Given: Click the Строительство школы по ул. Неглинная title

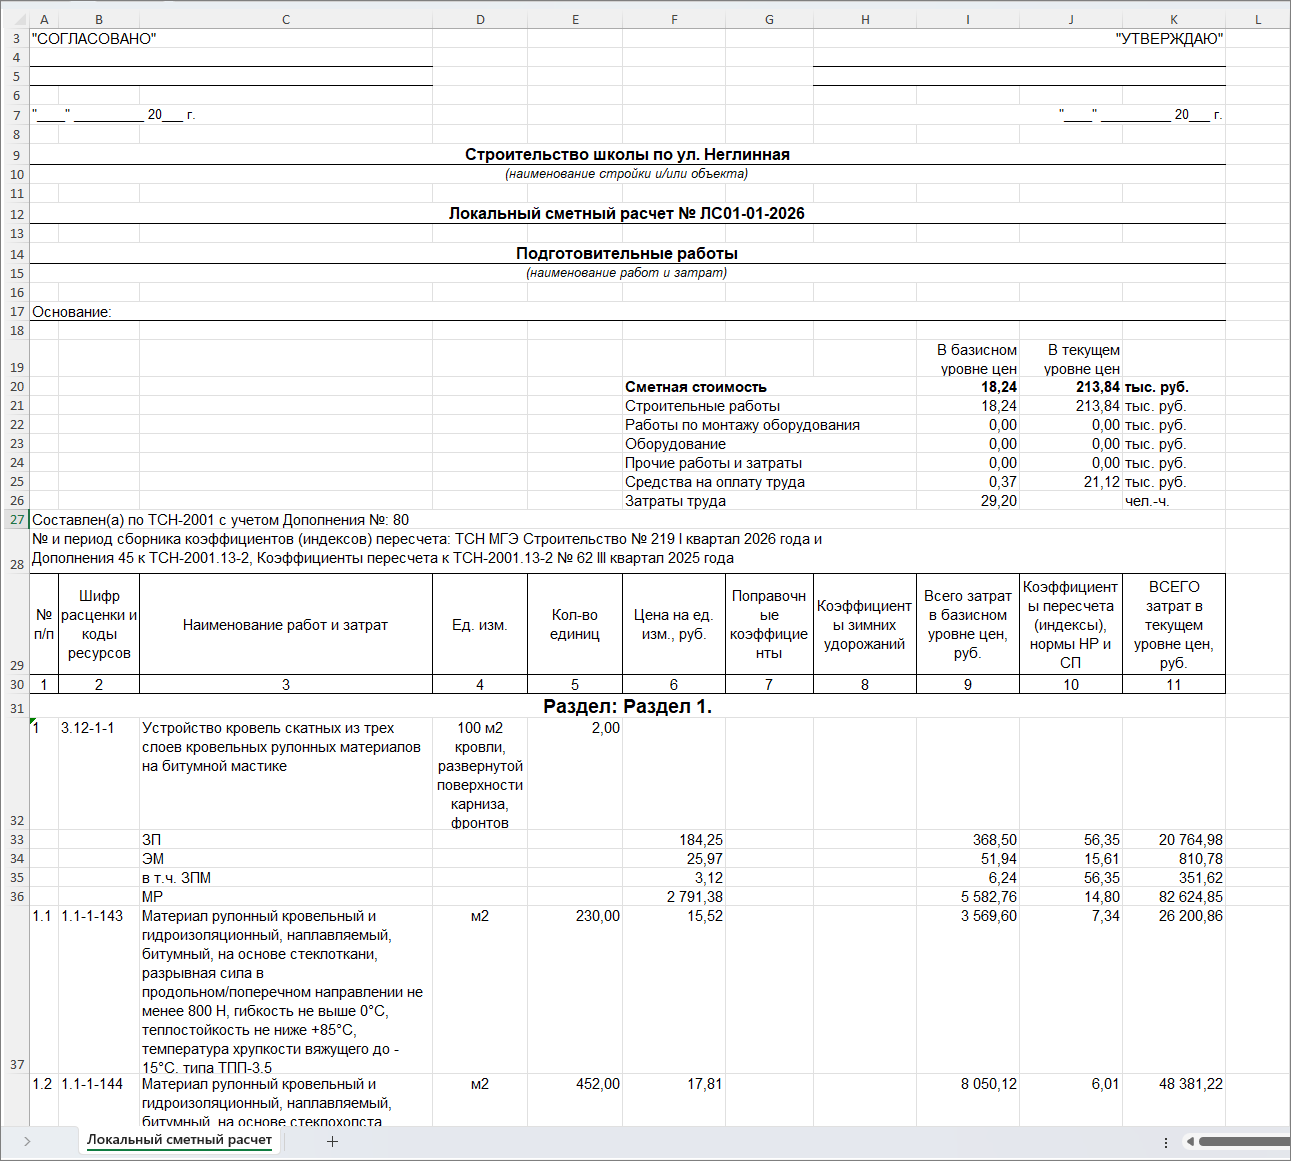Looking at the screenshot, I should click(x=627, y=155).
